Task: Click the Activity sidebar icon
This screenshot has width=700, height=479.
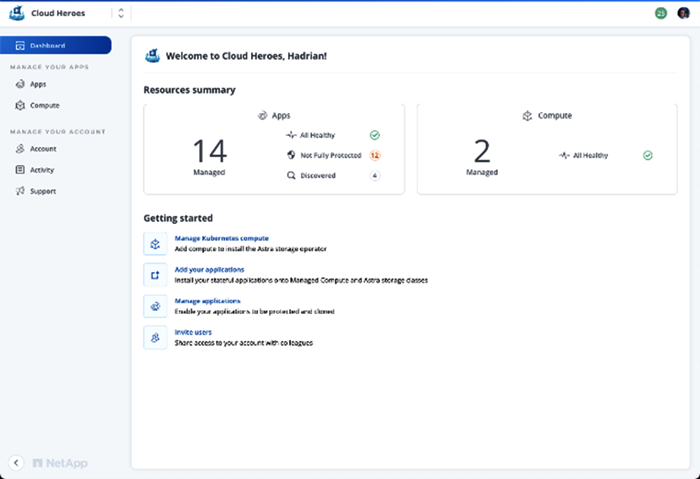Action: 20,170
